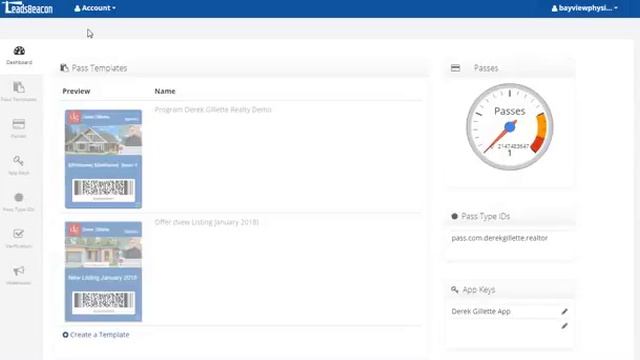The width and height of the screenshot is (640, 360).
Task: Click the LeadsBeacon logo
Action: coord(27,8)
